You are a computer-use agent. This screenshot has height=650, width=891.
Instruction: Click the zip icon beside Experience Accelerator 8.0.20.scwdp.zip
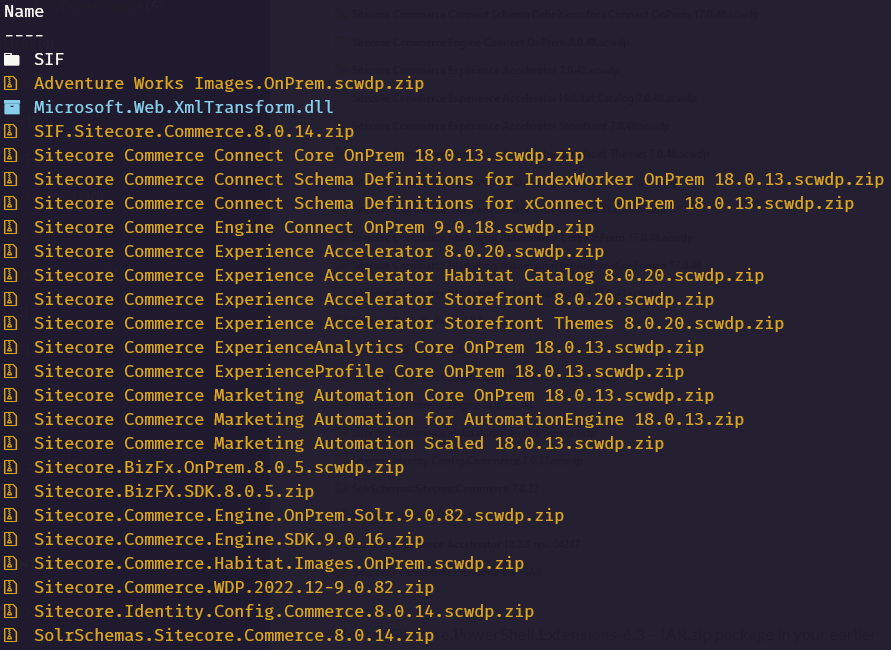[10, 251]
